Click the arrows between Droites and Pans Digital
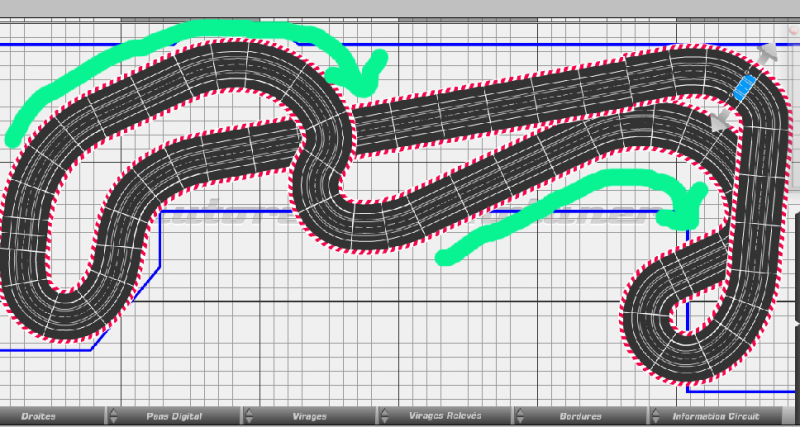Screen dimensions: 800x427 pos(113,416)
